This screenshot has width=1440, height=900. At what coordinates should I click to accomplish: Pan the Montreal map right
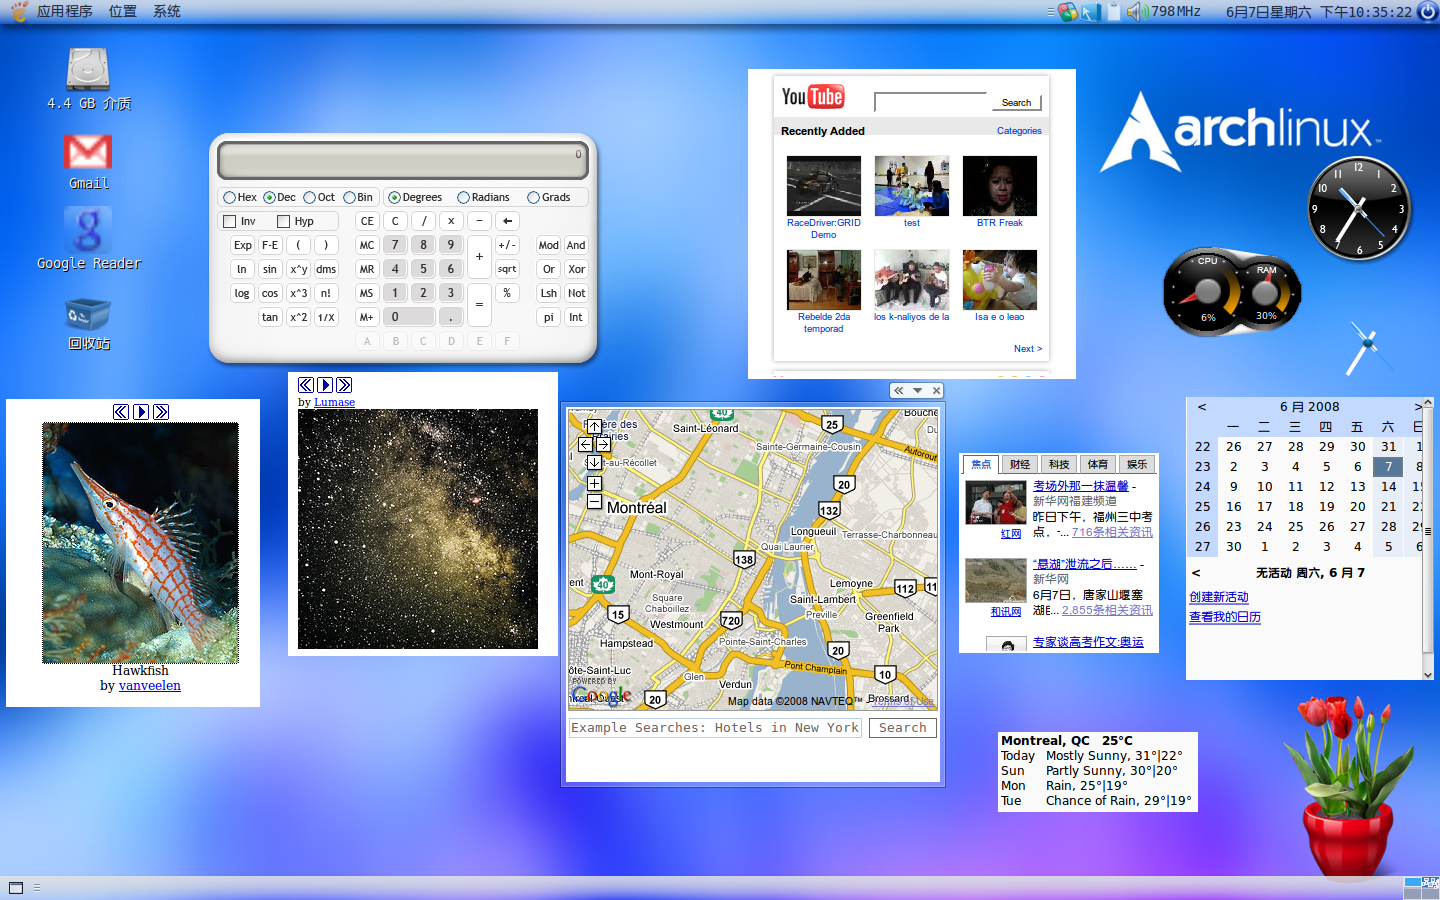603,444
